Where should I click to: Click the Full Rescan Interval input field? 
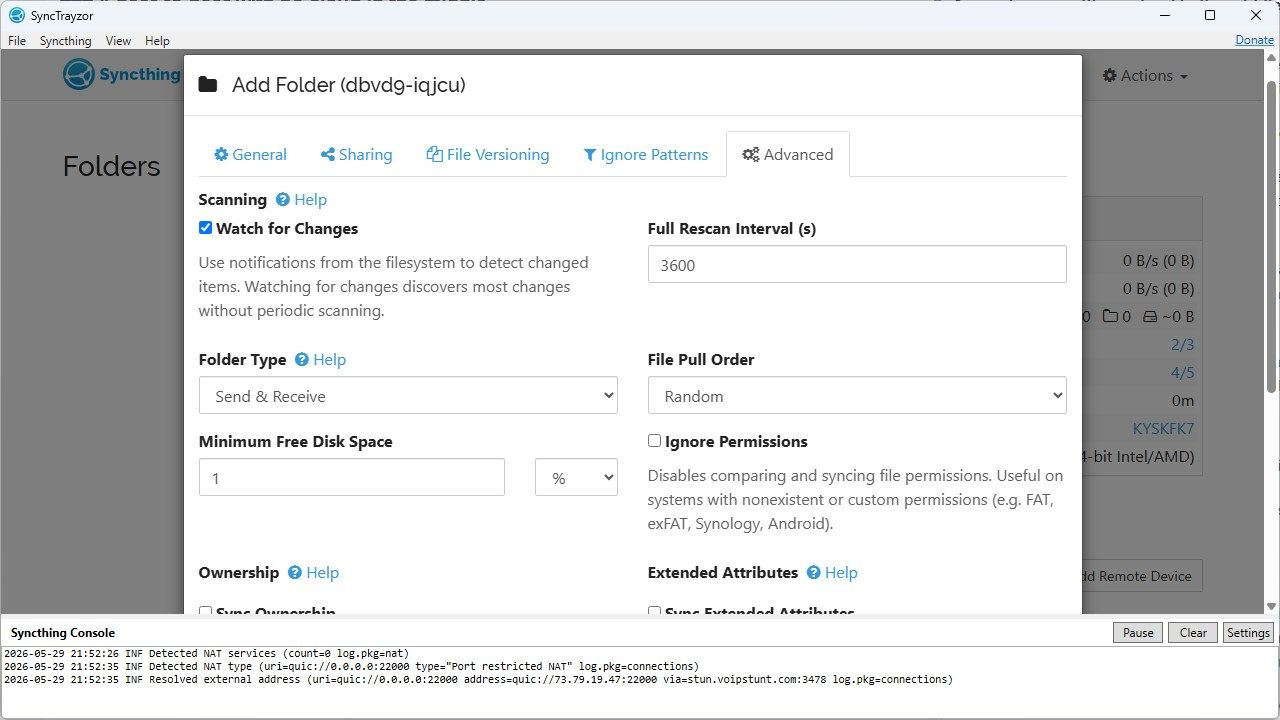857,265
